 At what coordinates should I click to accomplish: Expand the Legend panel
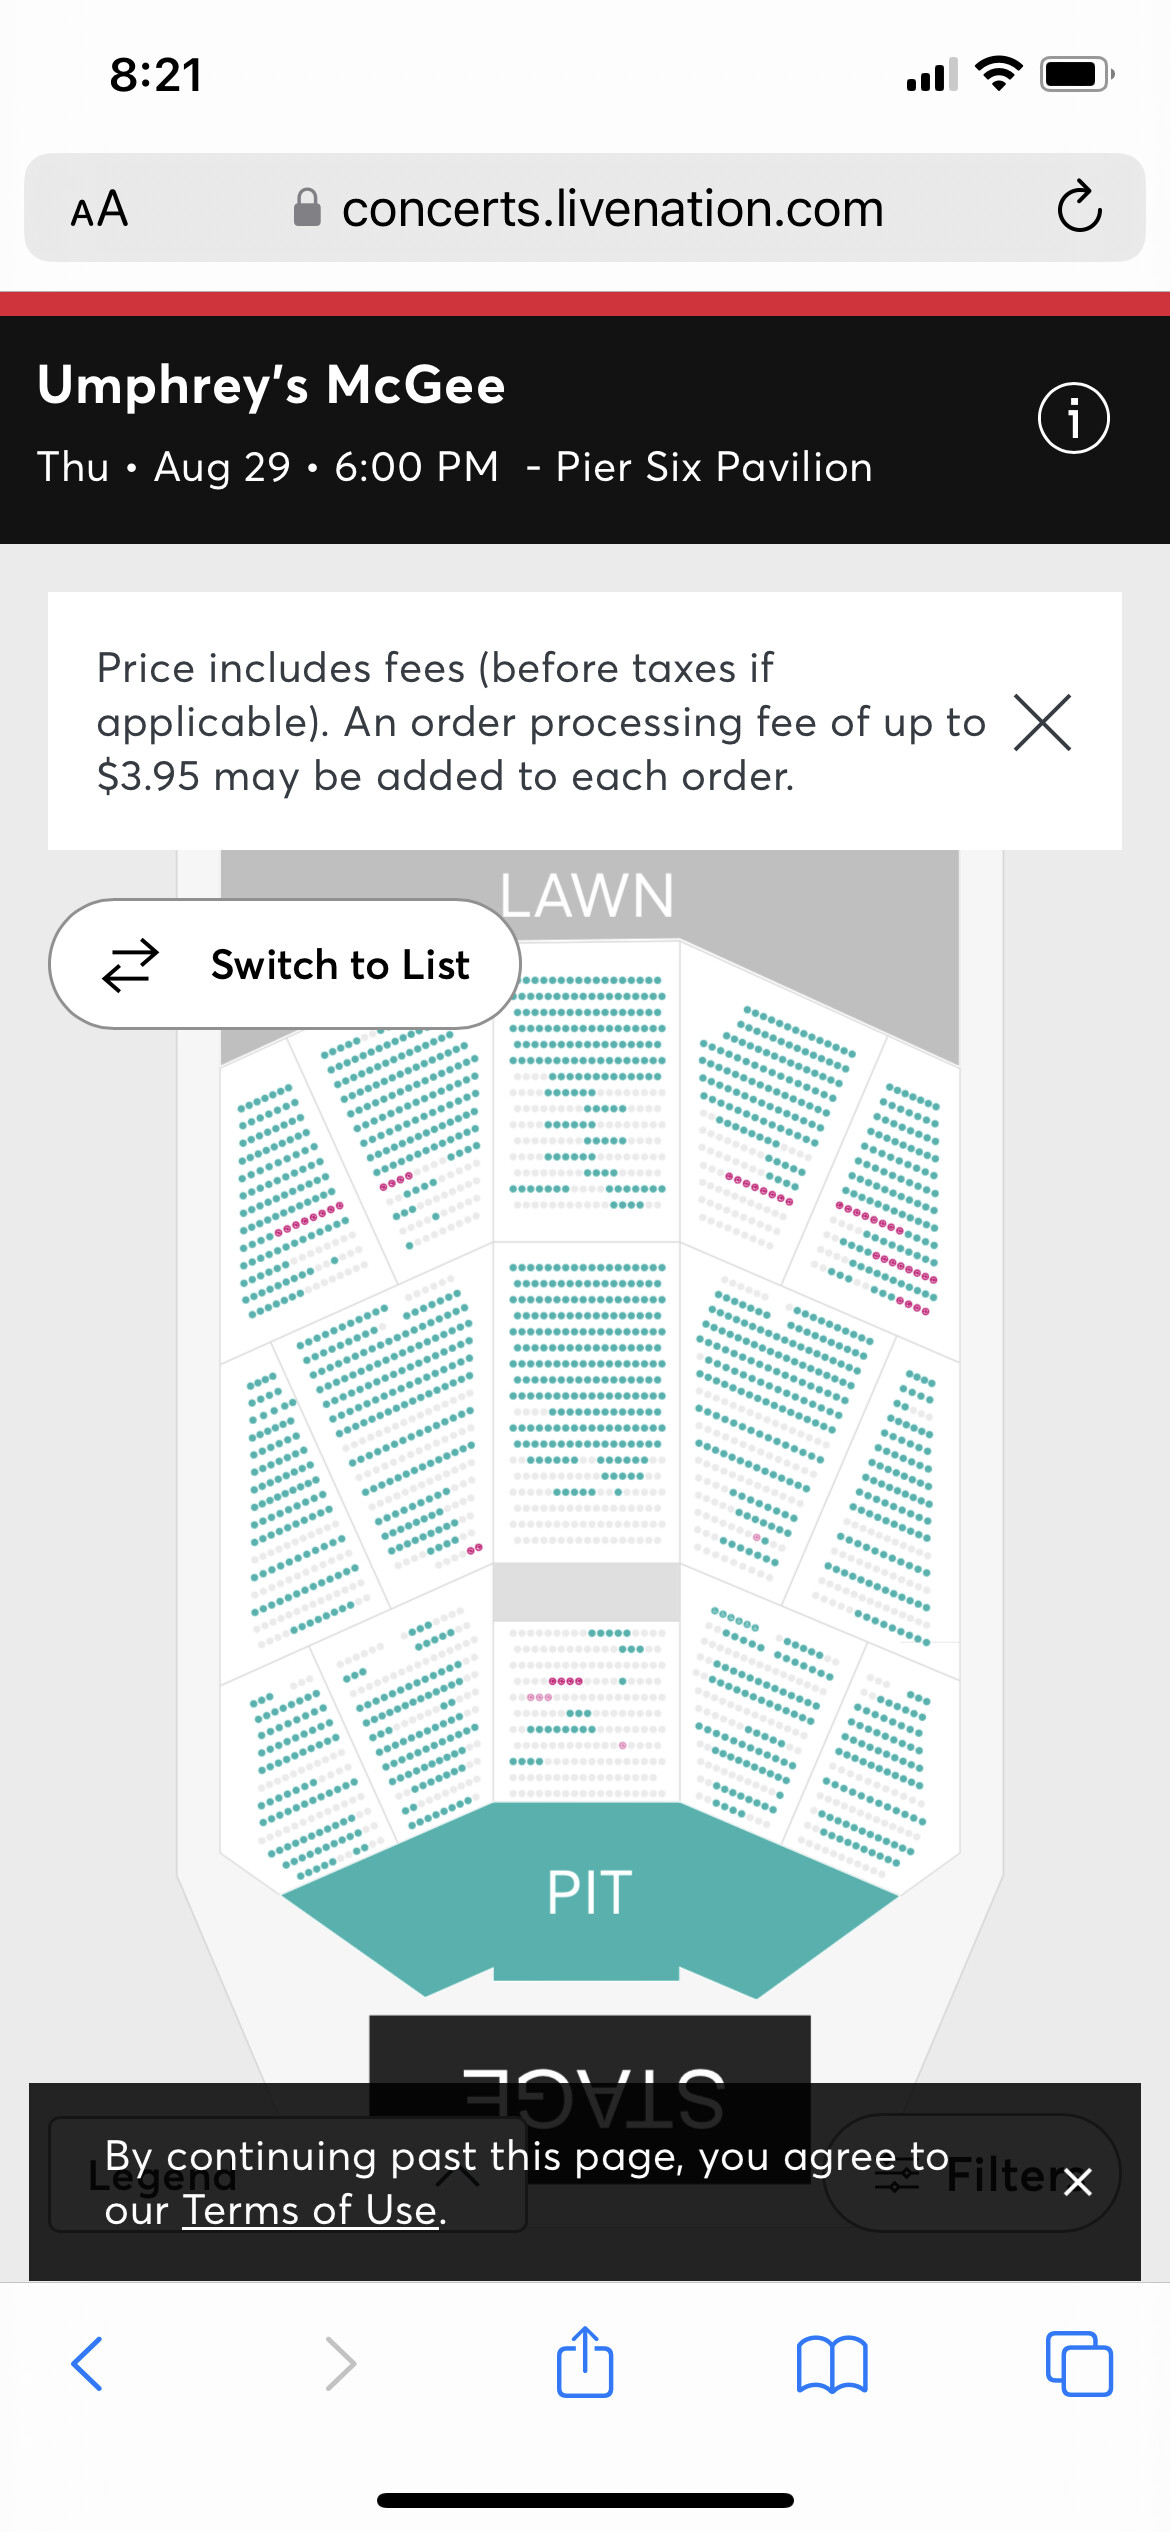[288, 2174]
